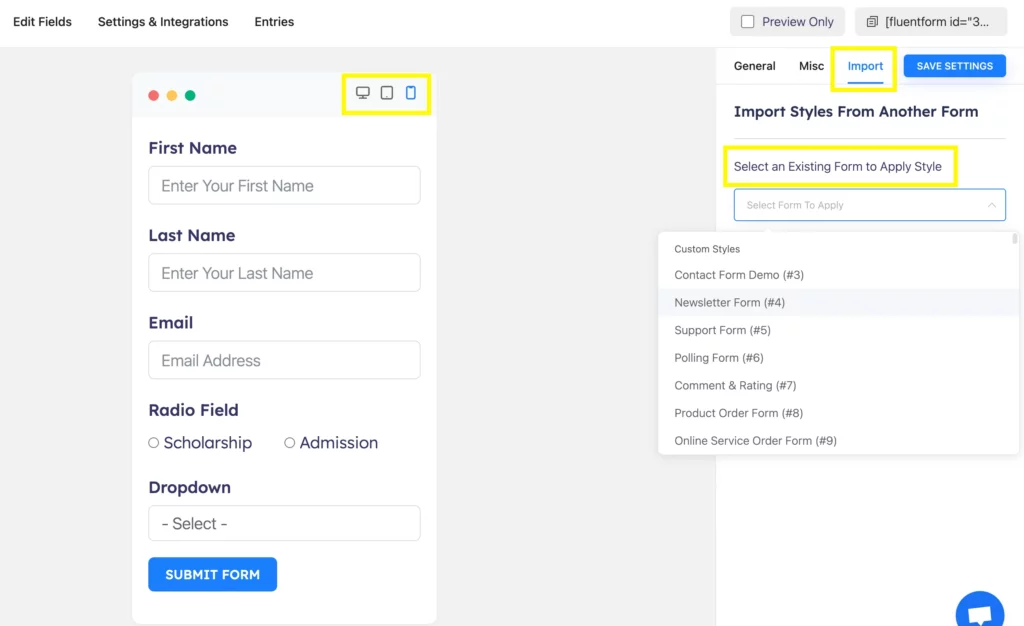Switch to the General tab
This screenshot has width=1024, height=626.
(x=754, y=66)
